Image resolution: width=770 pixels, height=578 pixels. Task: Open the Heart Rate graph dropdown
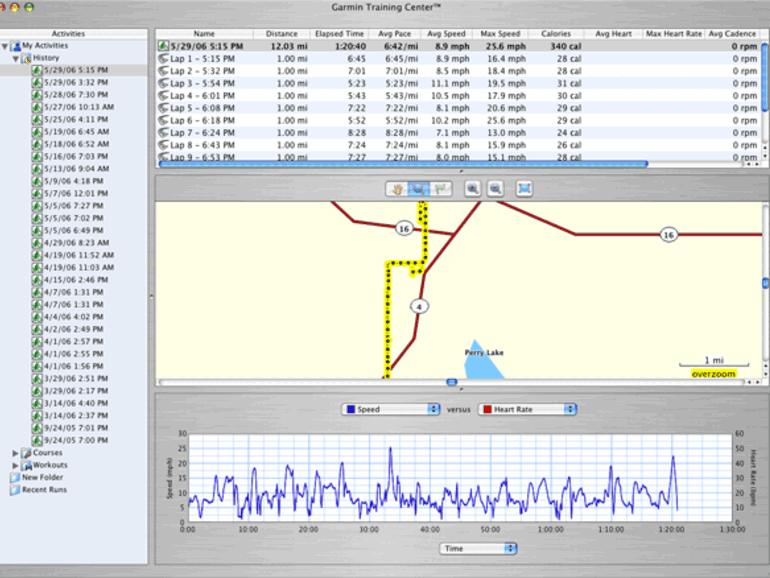(x=528, y=409)
